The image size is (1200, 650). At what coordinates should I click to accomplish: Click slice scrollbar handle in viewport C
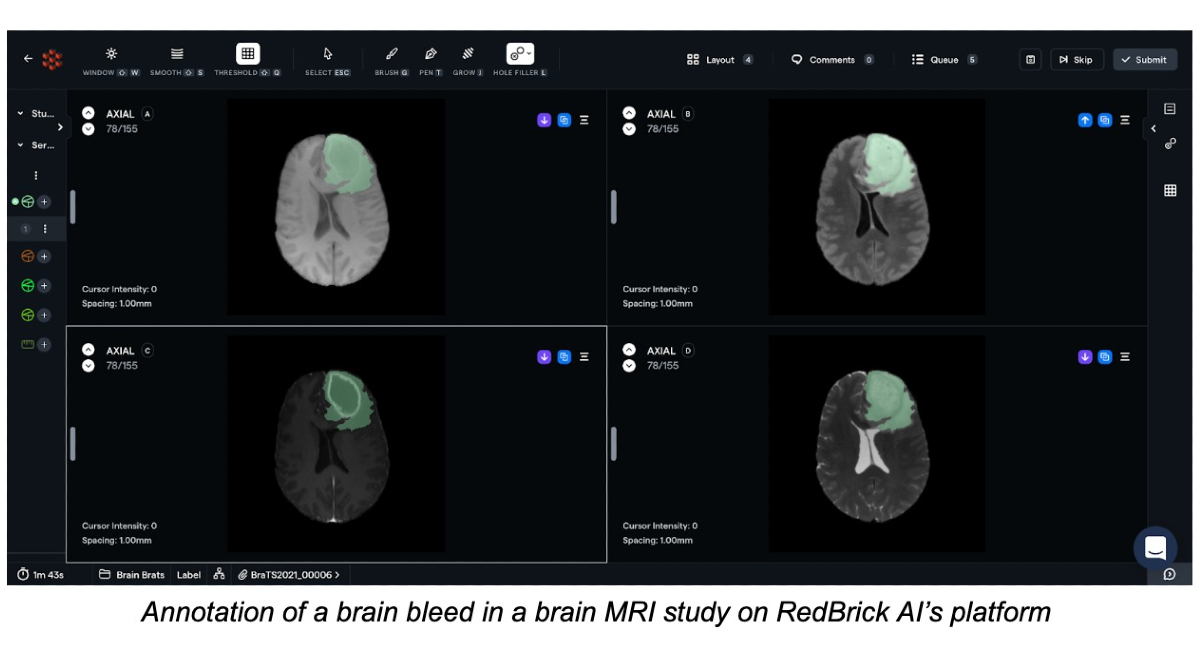tap(72, 443)
